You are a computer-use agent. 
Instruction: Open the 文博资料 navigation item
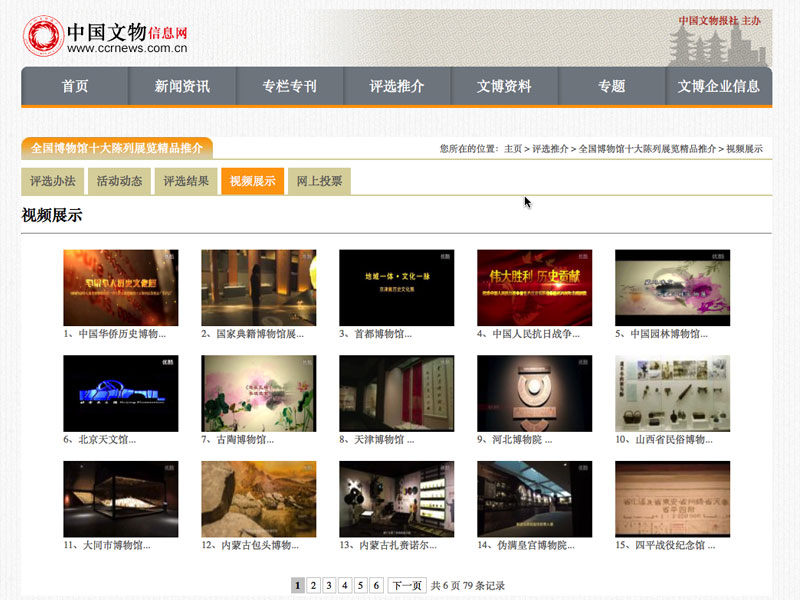[x=504, y=86]
